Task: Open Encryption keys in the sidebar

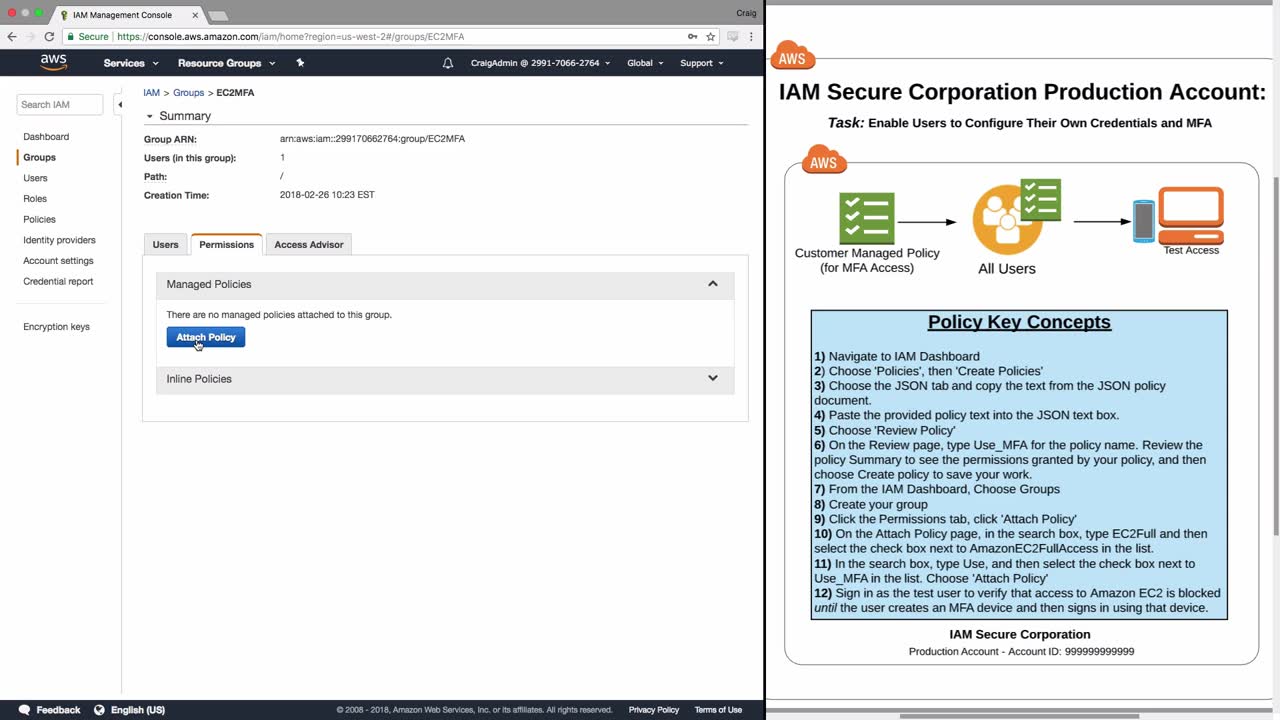Action: tap(56, 327)
